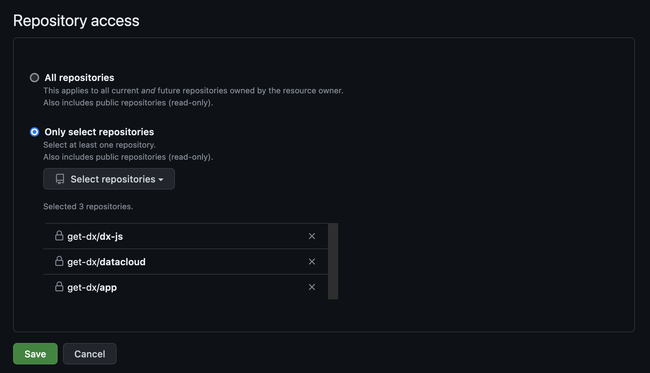Viewport: 650px width, 373px height.
Task: Click the All repositories label text
Action: point(79,78)
